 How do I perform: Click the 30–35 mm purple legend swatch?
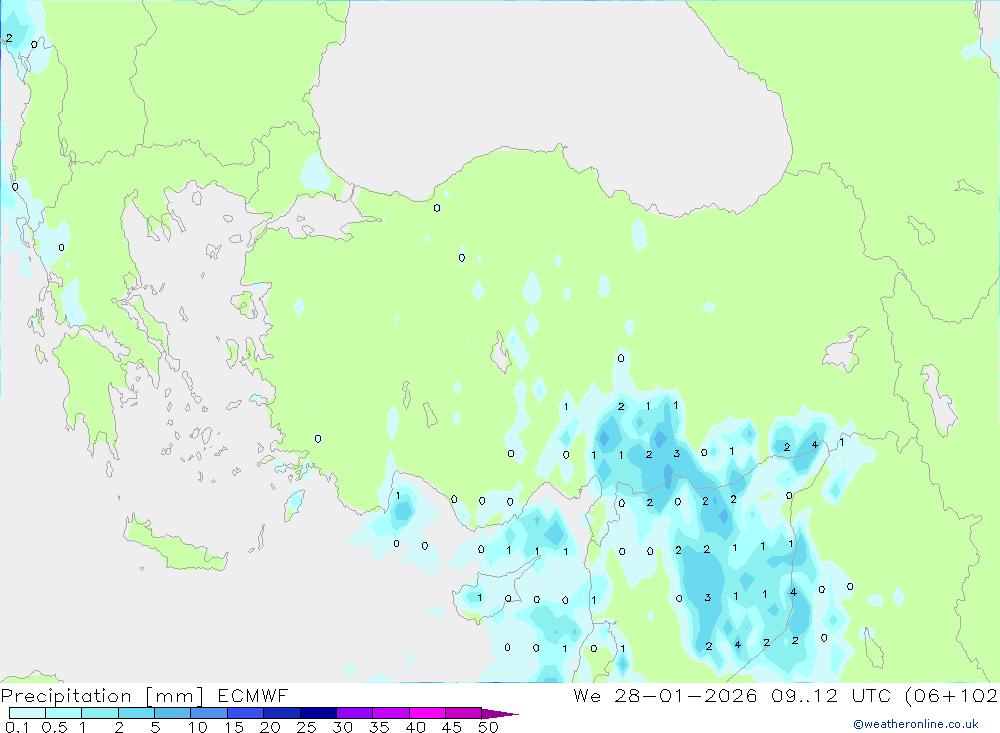click(x=355, y=713)
